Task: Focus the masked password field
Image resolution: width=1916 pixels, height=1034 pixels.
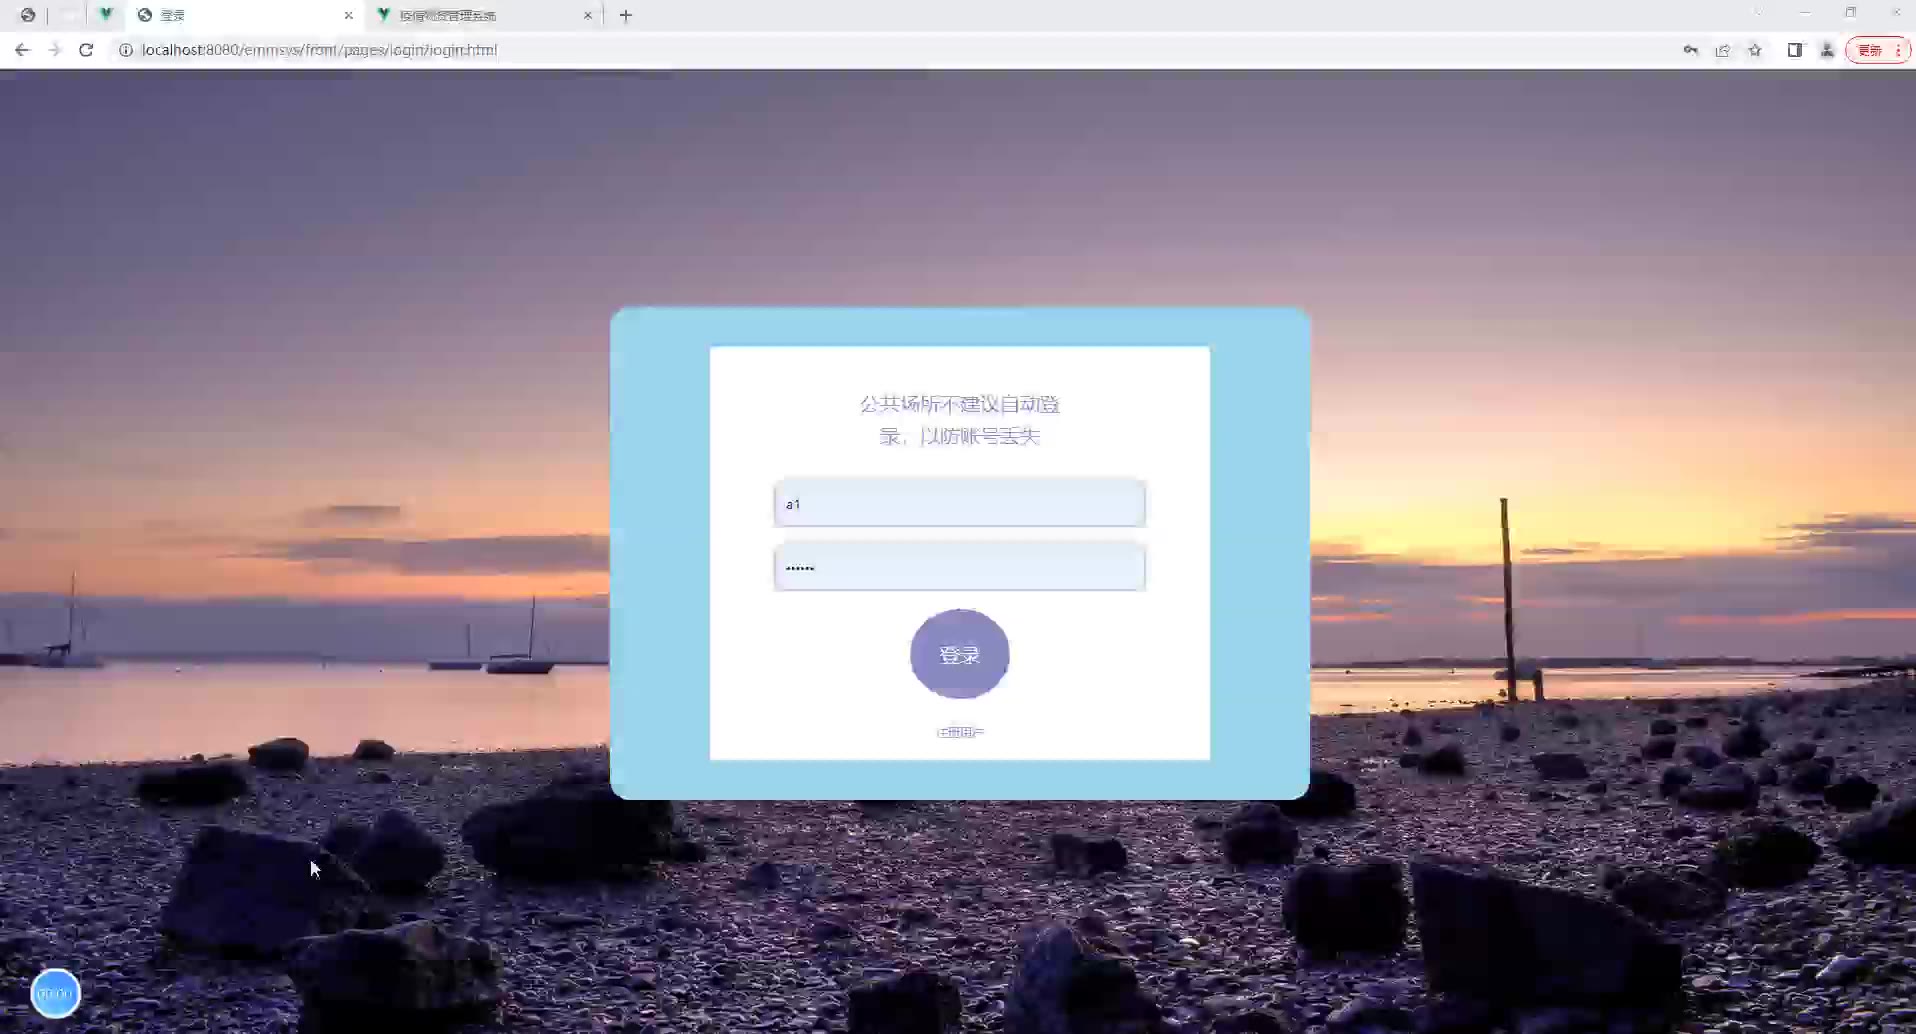Action: (x=959, y=567)
